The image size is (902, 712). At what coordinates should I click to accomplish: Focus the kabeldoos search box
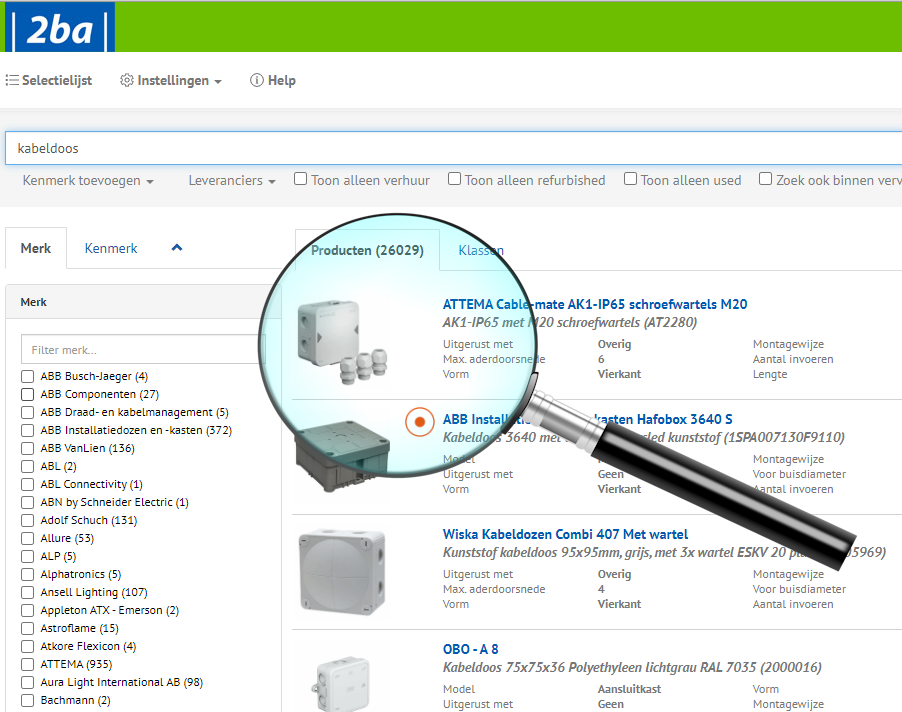(450, 148)
